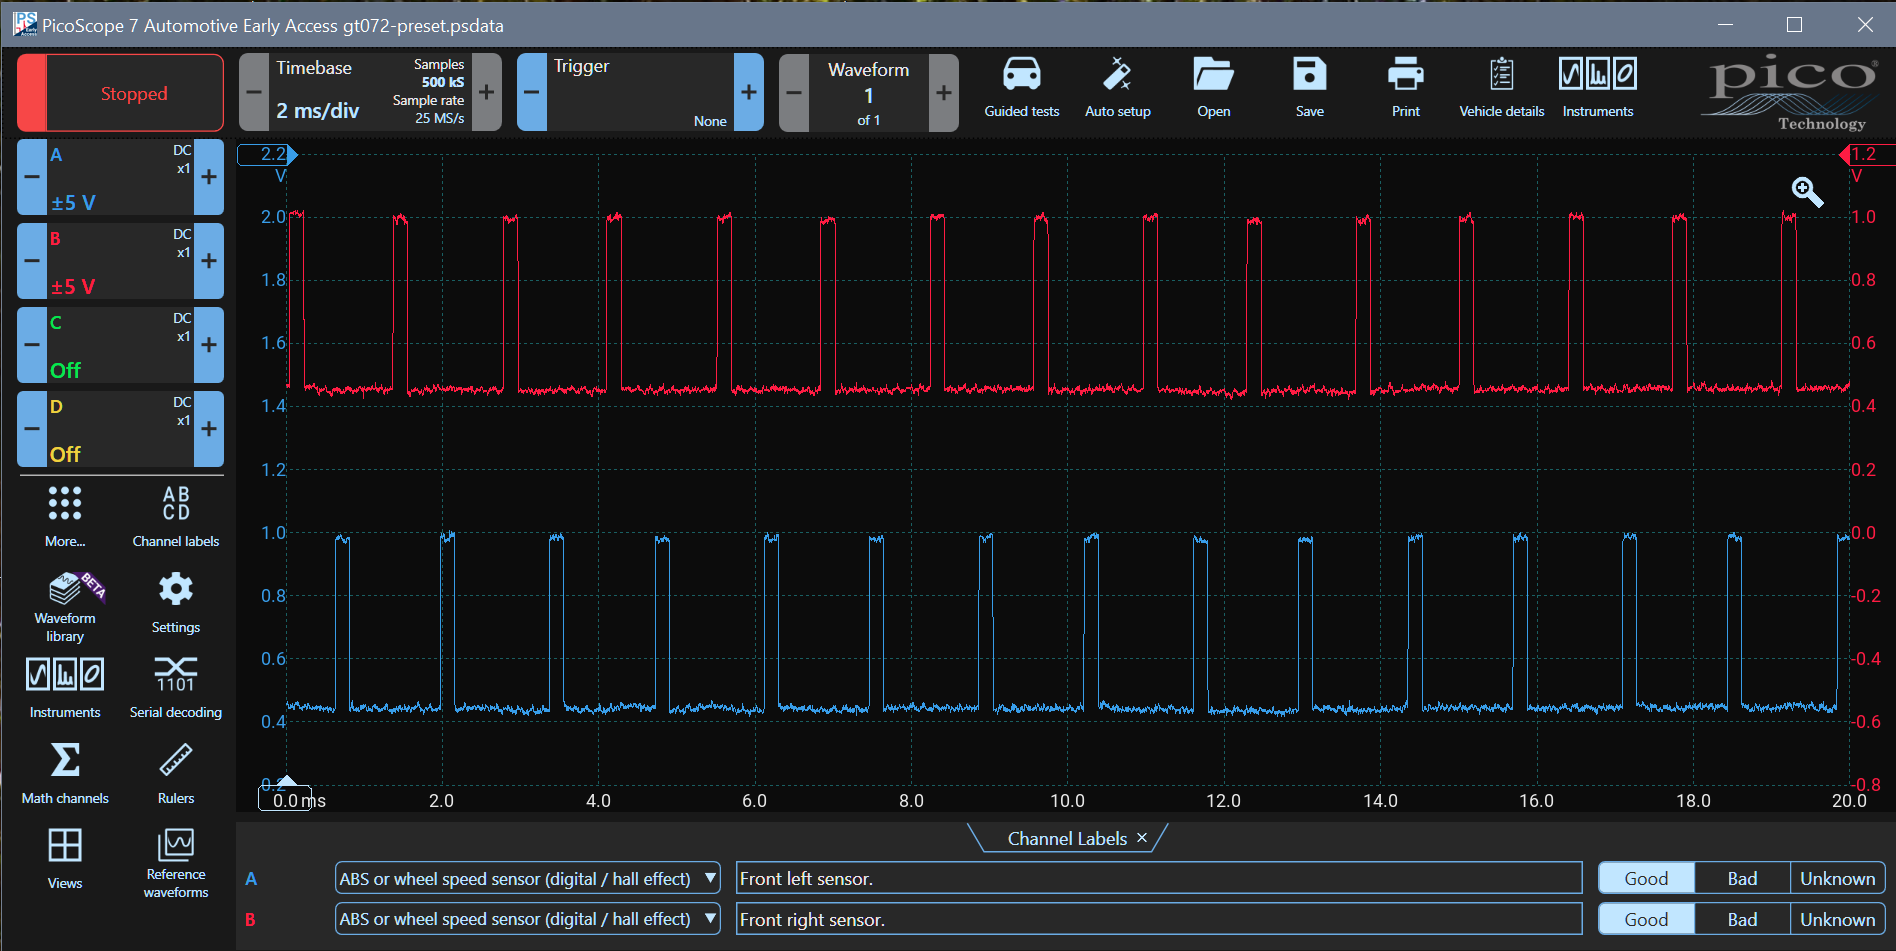Mark Front right sensor as Bad
Viewport: 1896px width, 951px height.
[x=1741, y=918]
